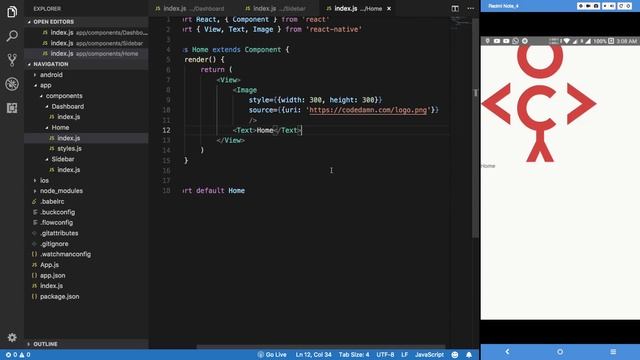Click the Home text on phone screen

[x=488, y=166]
